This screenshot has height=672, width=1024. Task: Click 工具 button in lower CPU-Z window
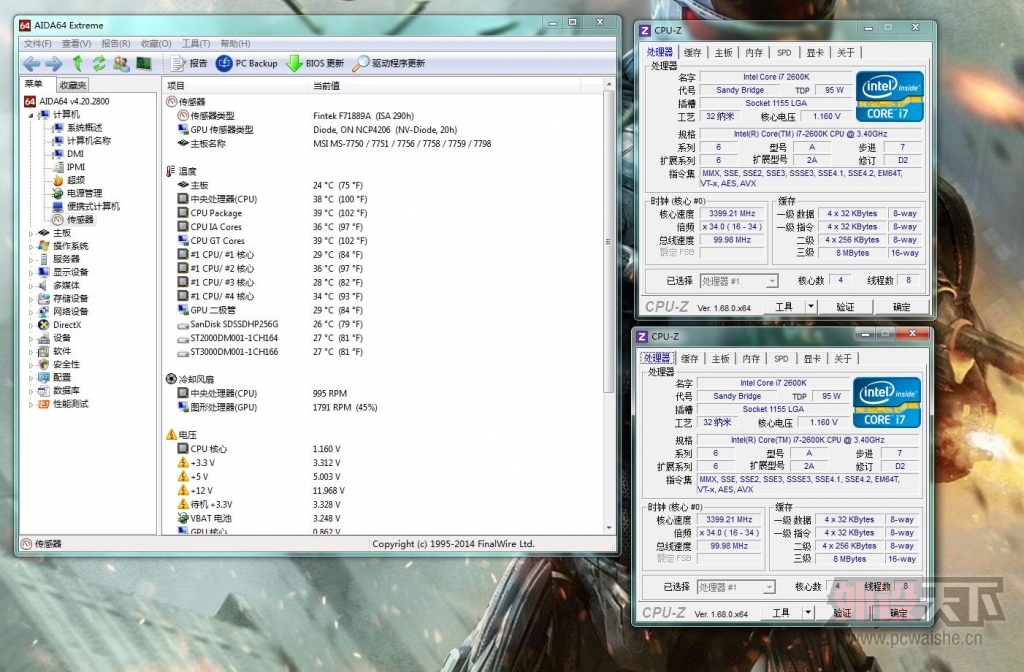pos(781,613)
